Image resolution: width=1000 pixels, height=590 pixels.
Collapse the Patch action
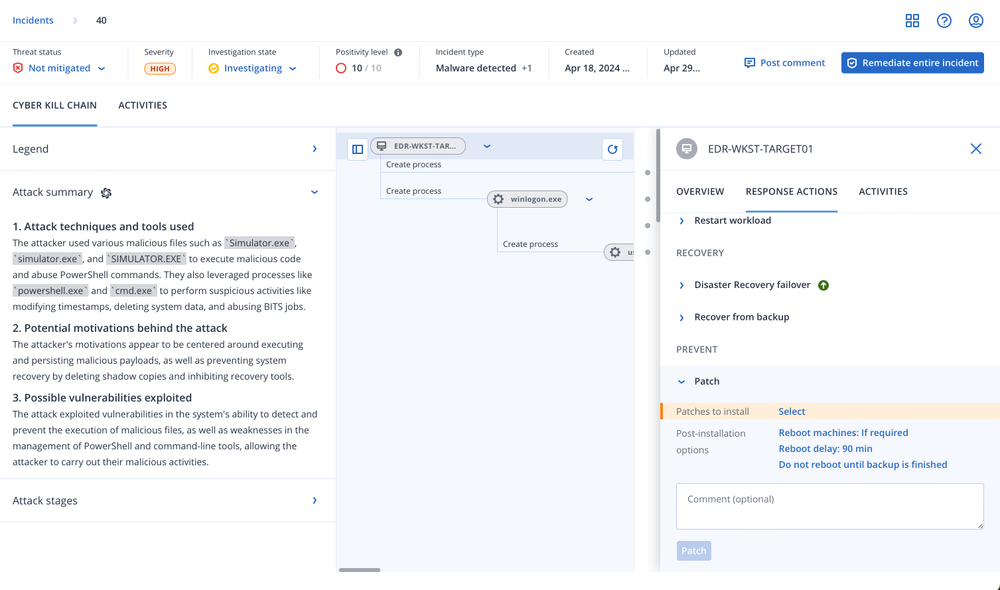pos(682,381)
